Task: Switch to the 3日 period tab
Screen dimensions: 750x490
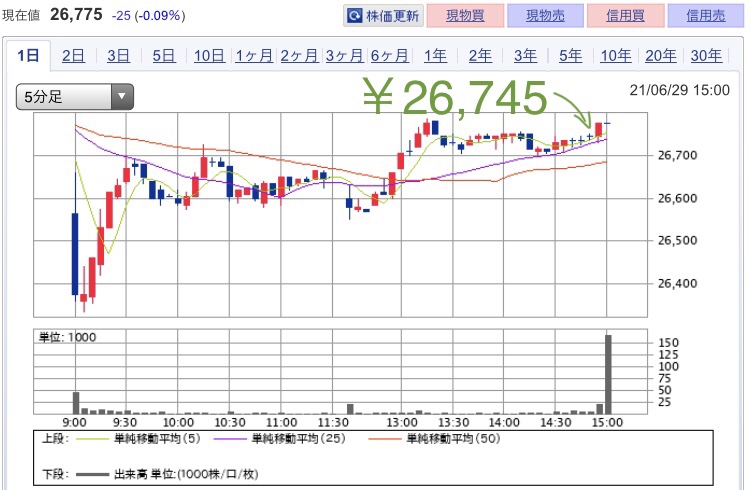Action: point(118,56)
